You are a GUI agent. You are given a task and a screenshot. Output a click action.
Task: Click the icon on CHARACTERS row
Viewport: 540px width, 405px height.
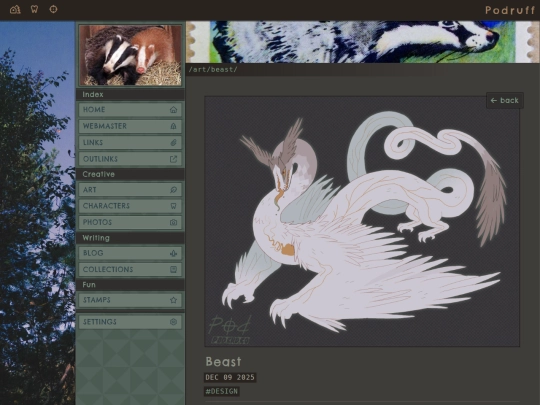pos(173,206)
